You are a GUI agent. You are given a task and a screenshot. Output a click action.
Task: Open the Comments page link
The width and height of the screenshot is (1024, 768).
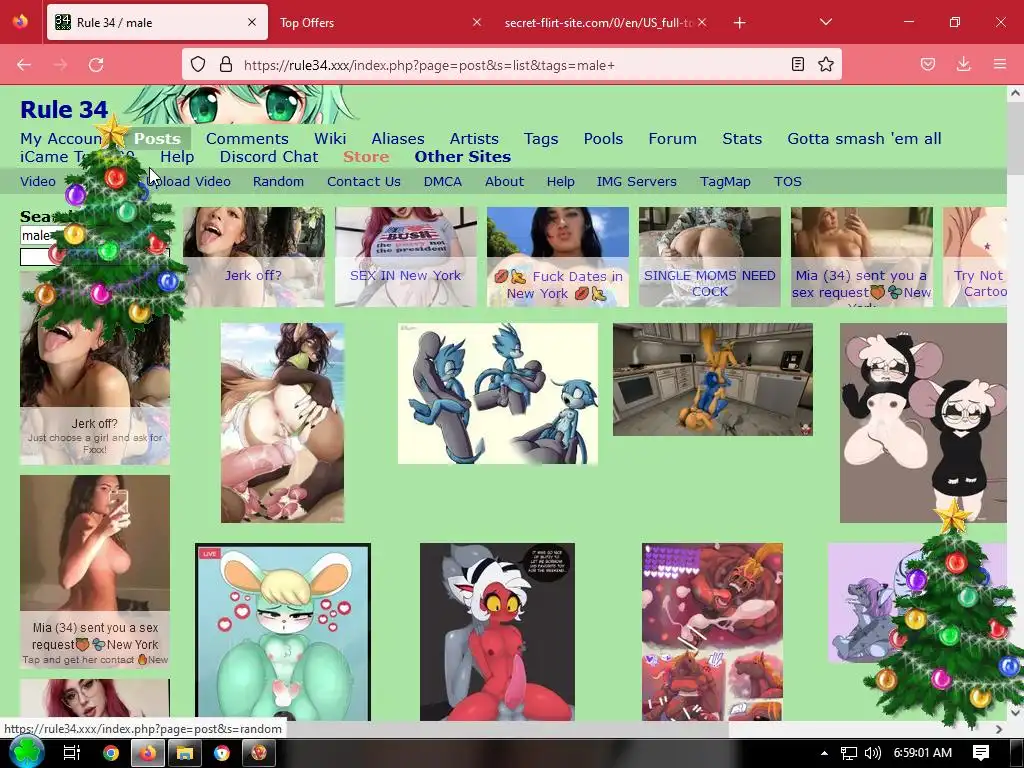coord(247,138)
